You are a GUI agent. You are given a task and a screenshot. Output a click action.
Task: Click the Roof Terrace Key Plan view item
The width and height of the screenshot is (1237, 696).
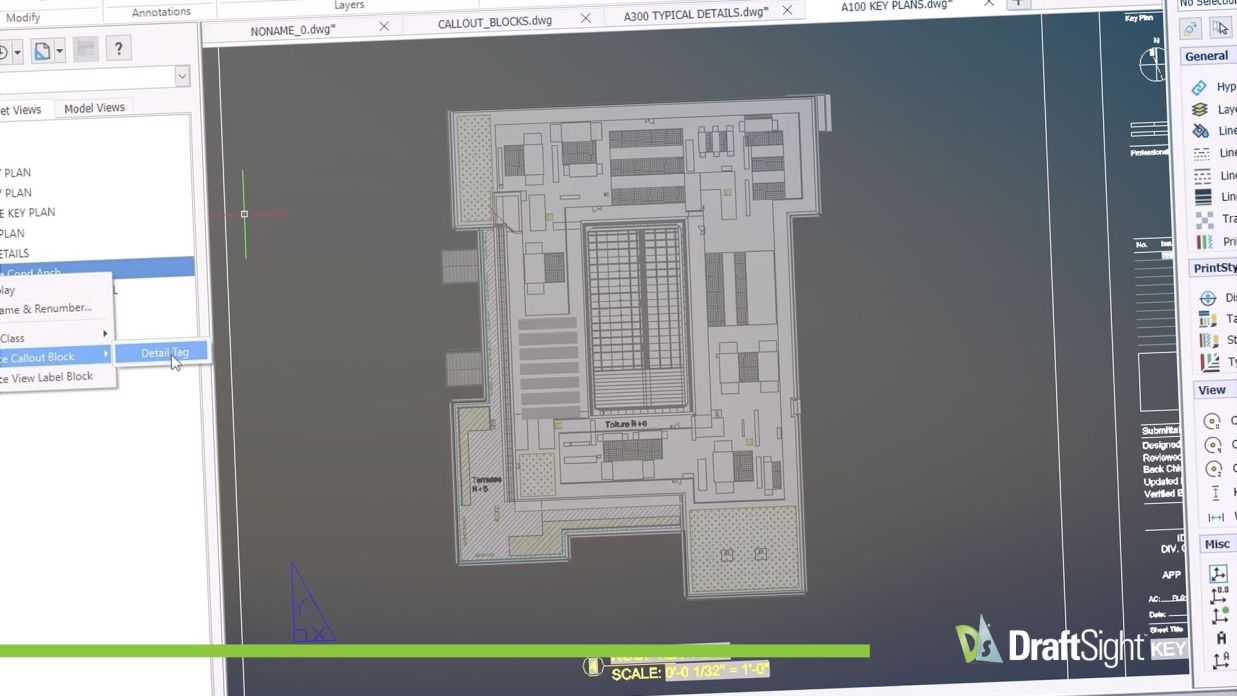point(28,213)
